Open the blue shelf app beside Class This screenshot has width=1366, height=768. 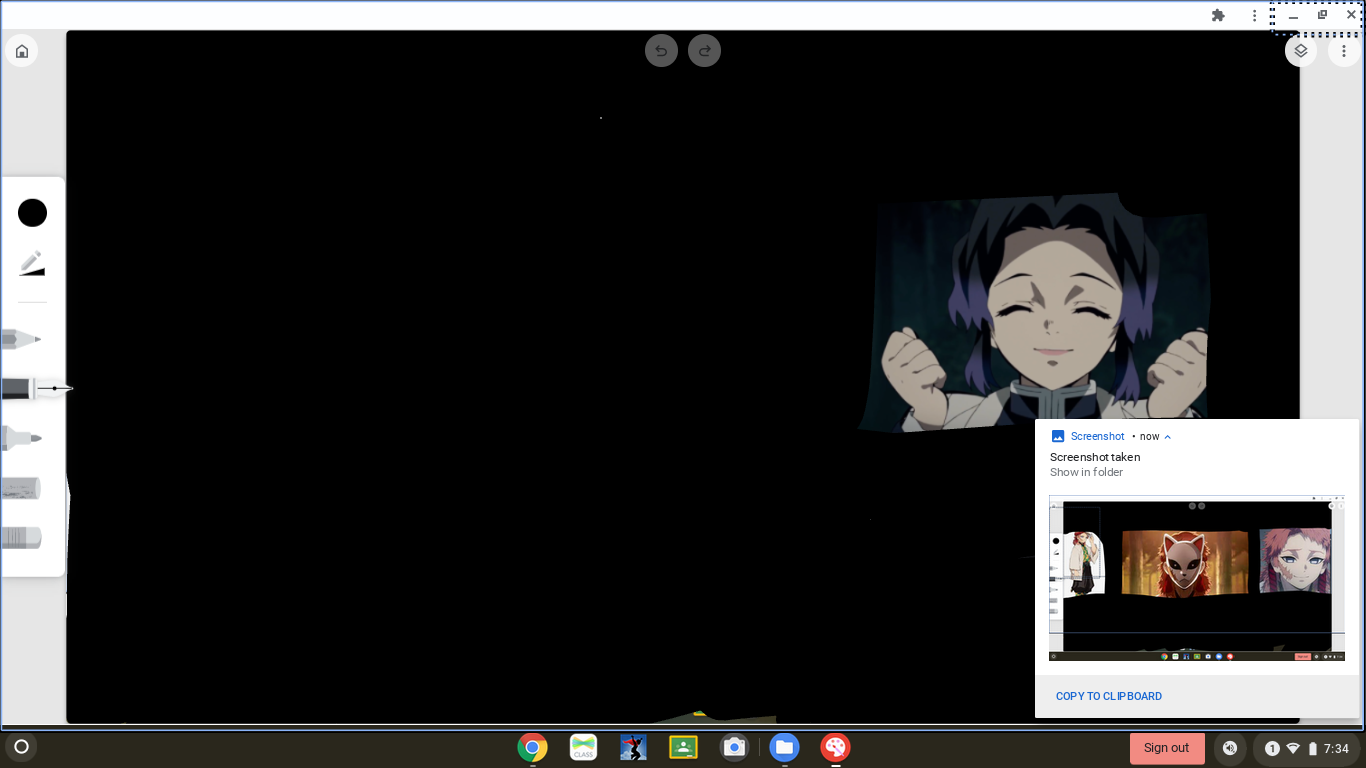[633, 747]
